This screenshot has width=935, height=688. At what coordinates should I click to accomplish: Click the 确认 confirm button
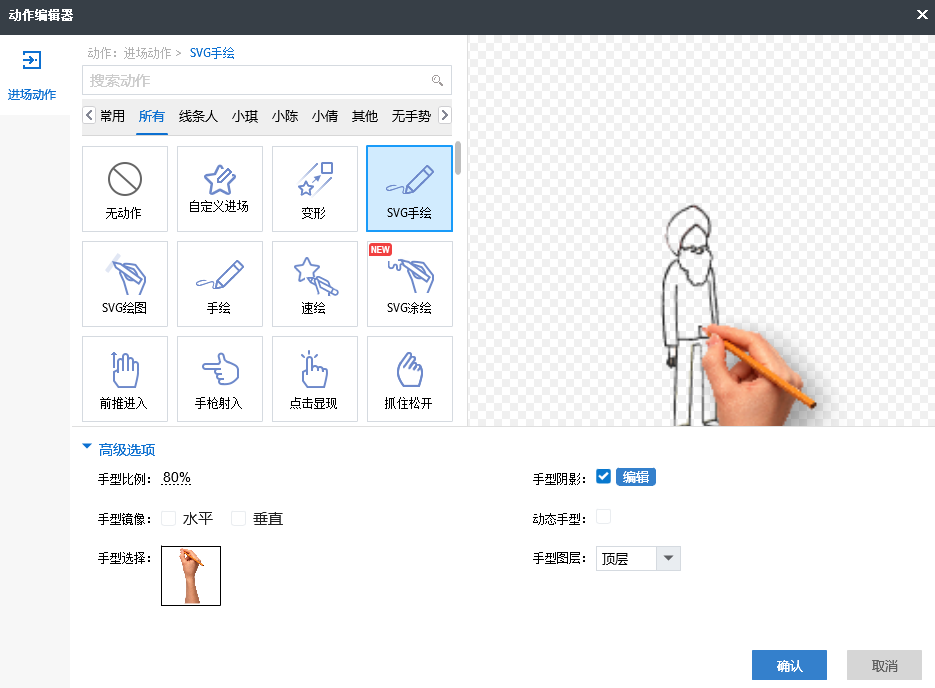click(789, 666)
